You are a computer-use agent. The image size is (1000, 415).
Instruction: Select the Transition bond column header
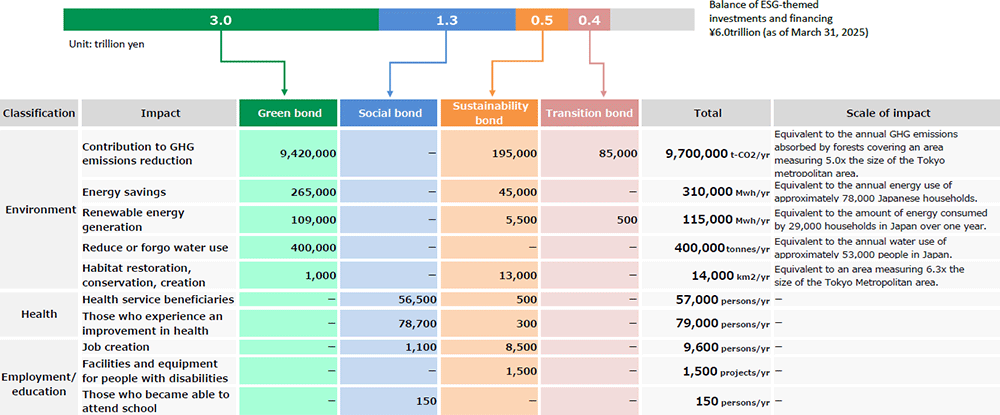click(x=590, y=113)
